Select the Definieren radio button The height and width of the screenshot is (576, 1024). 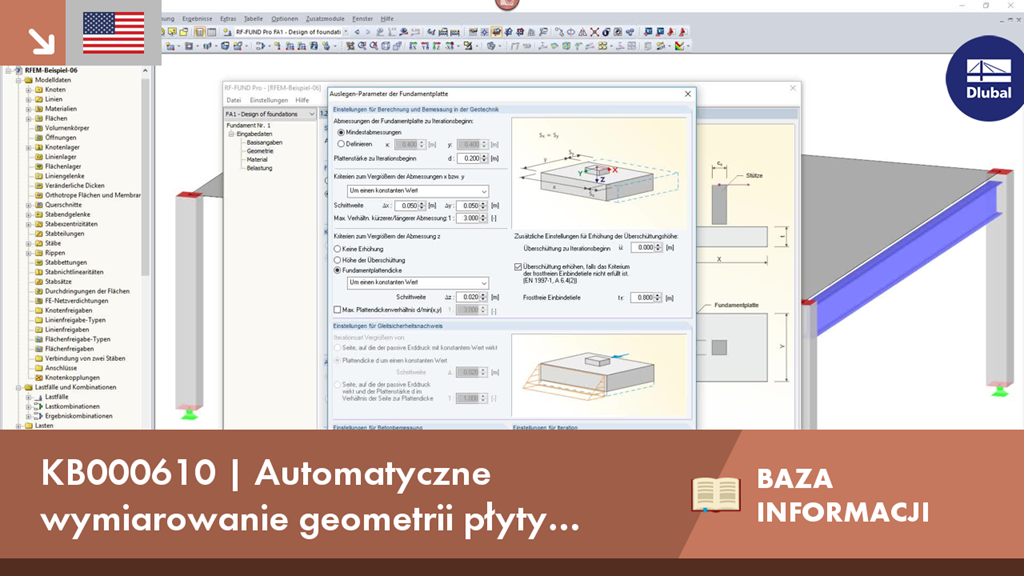pyautogui.click(x=341, y=144)
